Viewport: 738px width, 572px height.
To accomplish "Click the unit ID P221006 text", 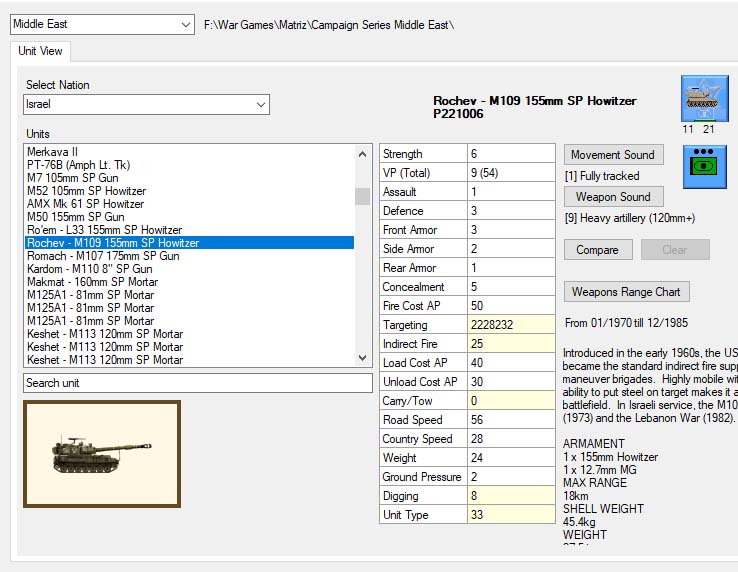I will [x=458, y=114].
